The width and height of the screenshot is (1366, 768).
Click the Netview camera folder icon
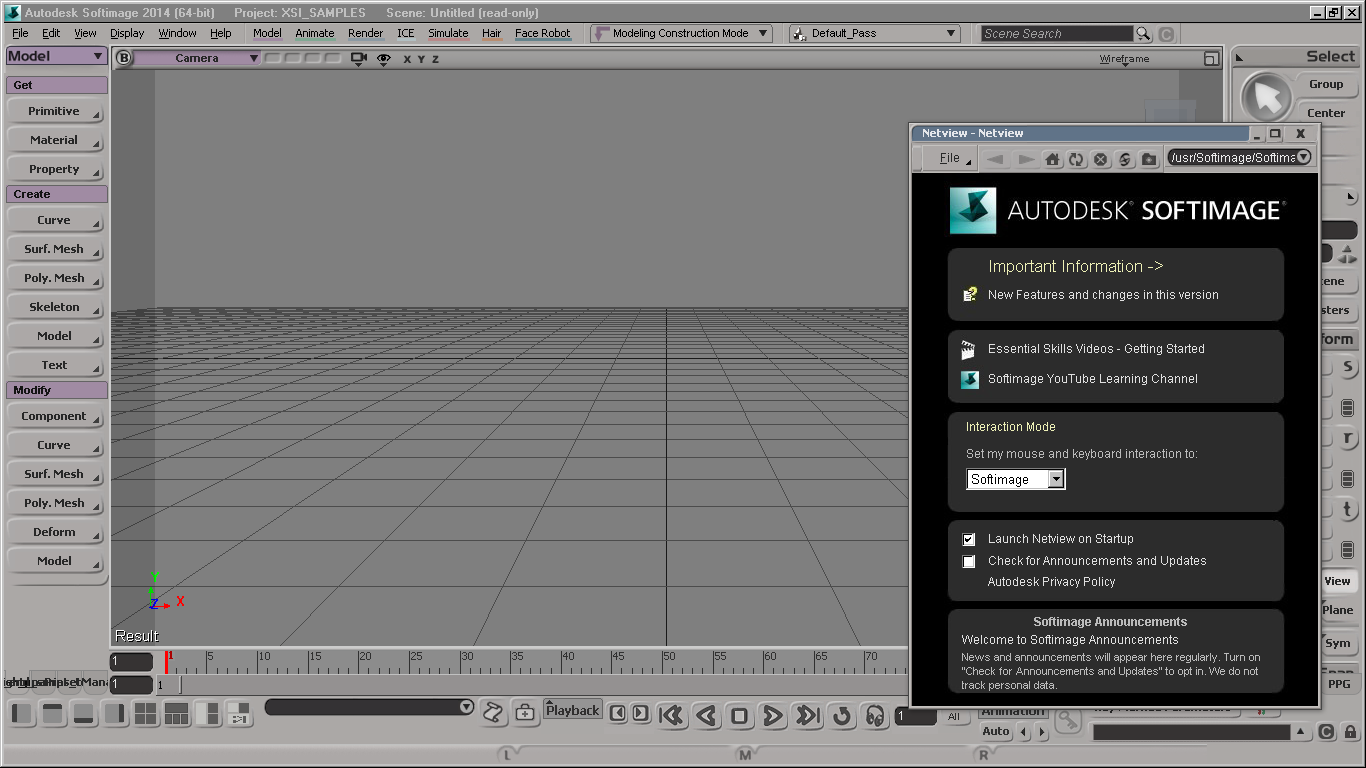click(1149, 159)
